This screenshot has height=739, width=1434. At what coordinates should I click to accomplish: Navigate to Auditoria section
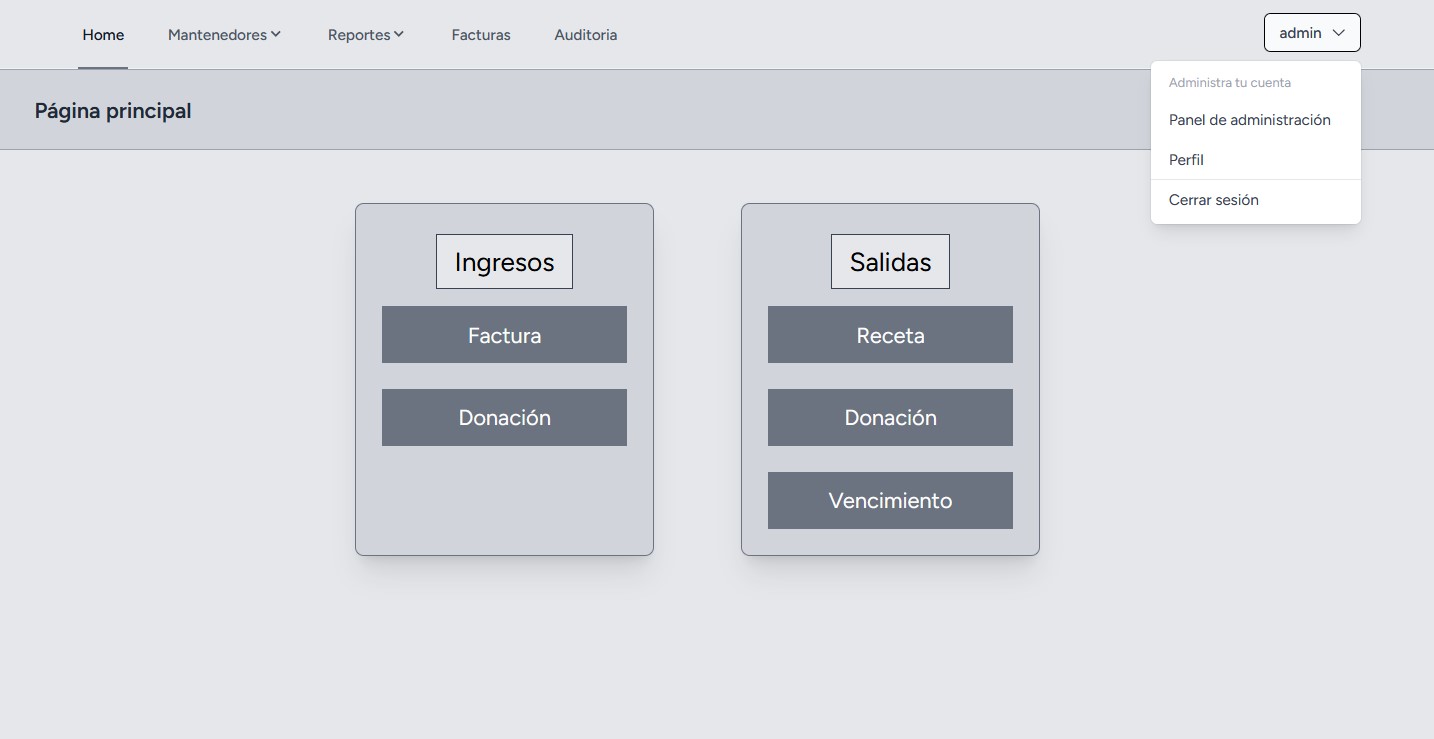click(585, 35)
